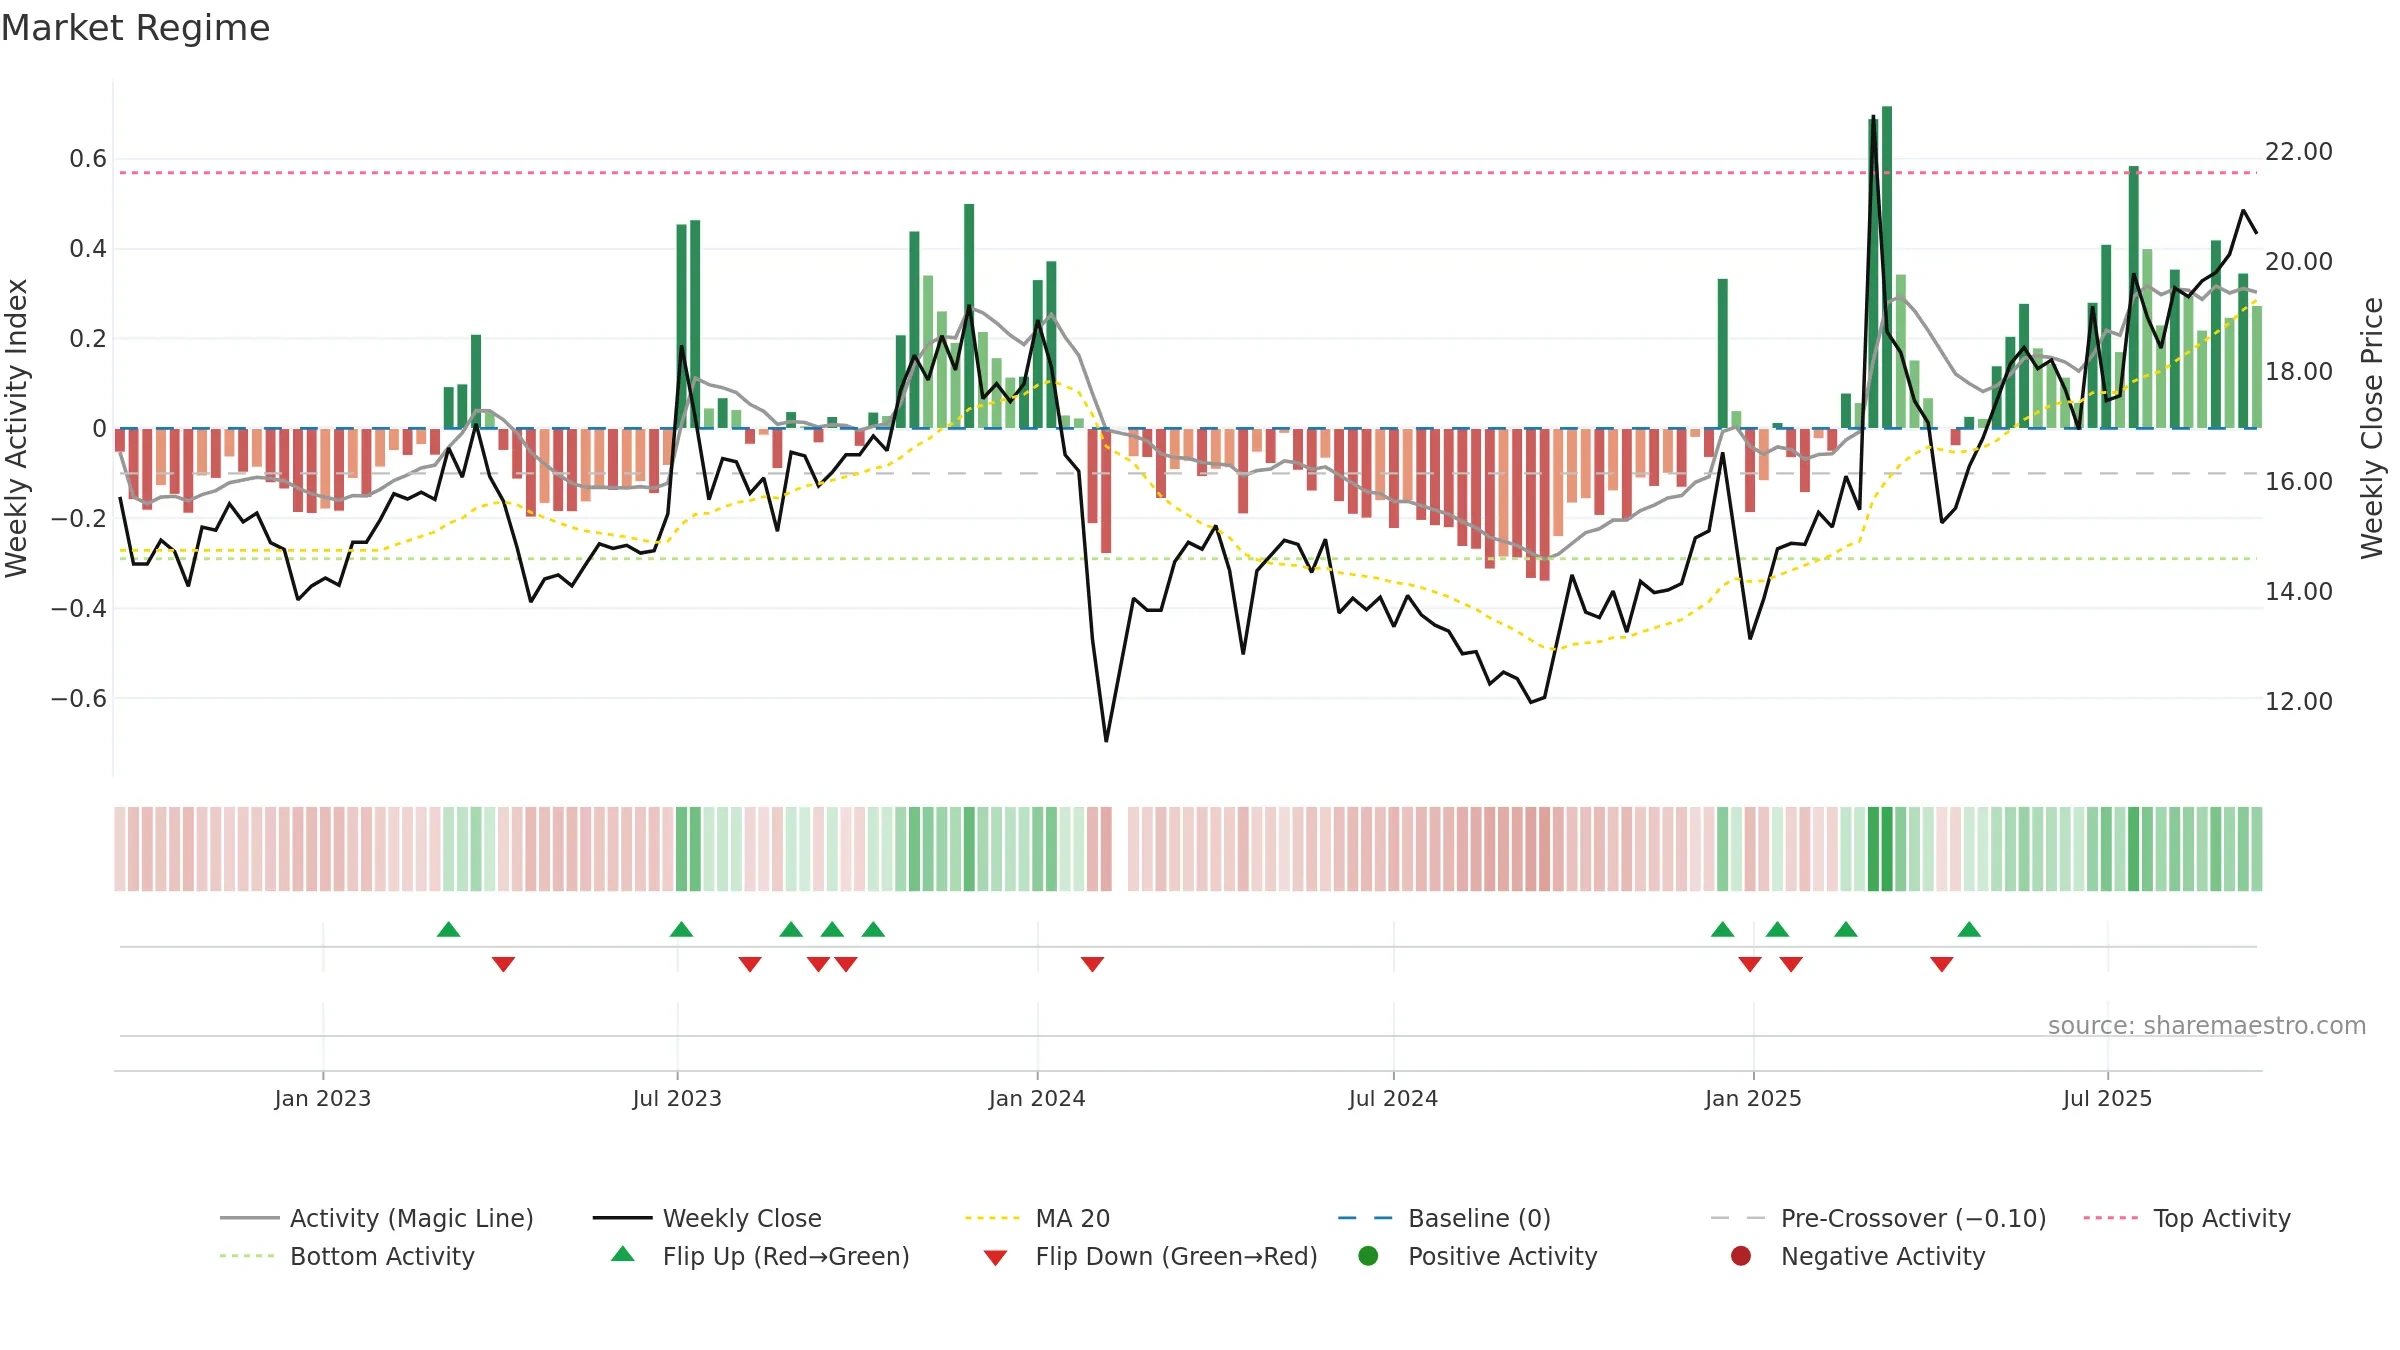Click the source: sharemaestro.com text

[x=2207, y=1026]
